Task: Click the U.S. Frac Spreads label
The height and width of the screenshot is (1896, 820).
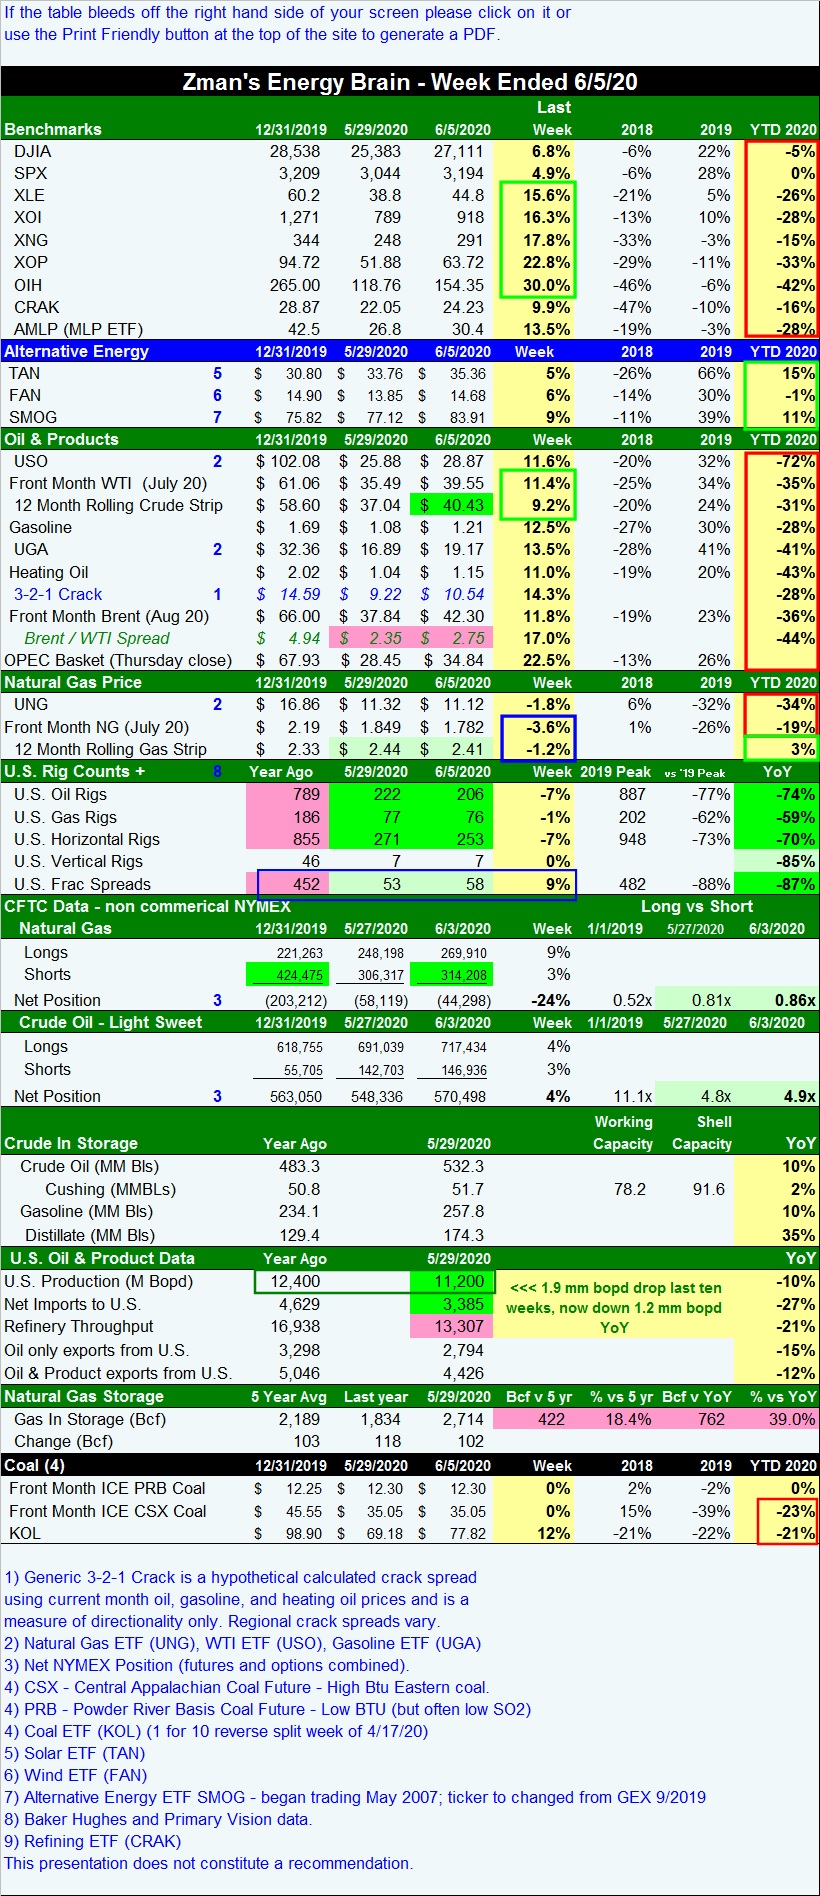Action: pos(82,884)
